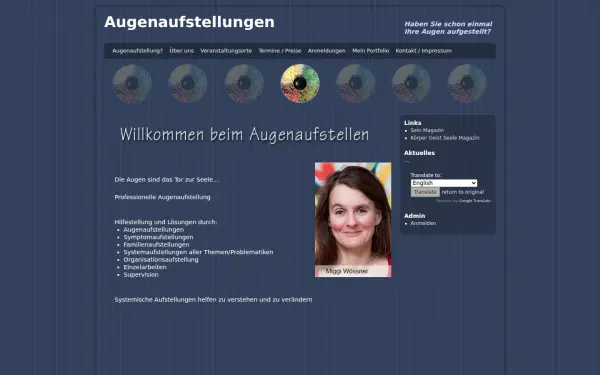Open the Sein Magazin link

point(427,130)
